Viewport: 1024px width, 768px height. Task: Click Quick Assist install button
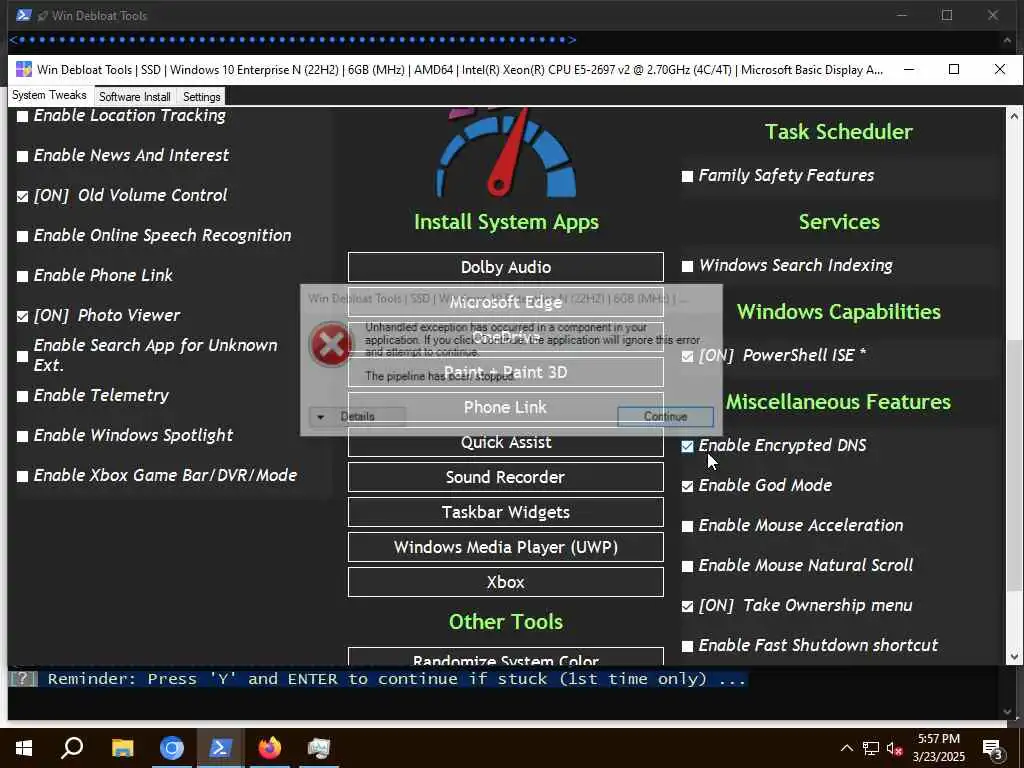point(505,442)
